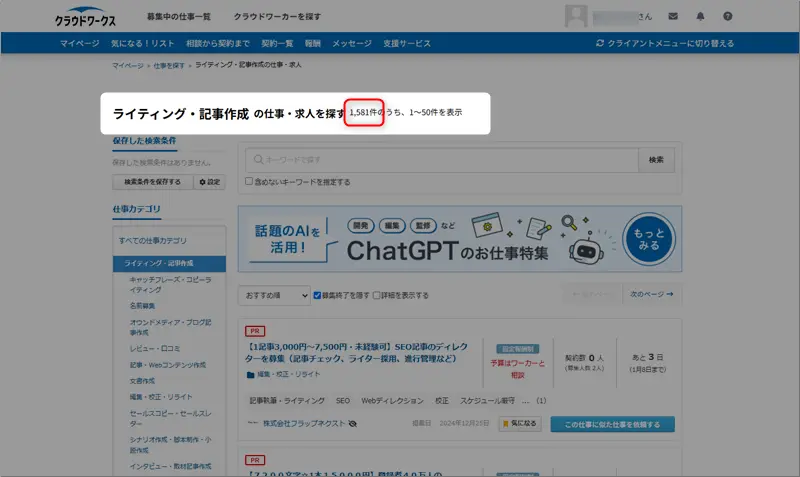Viewport: 800px width, 477px height.
Task: Click the keyword search input field
Action: pos(440,160)
